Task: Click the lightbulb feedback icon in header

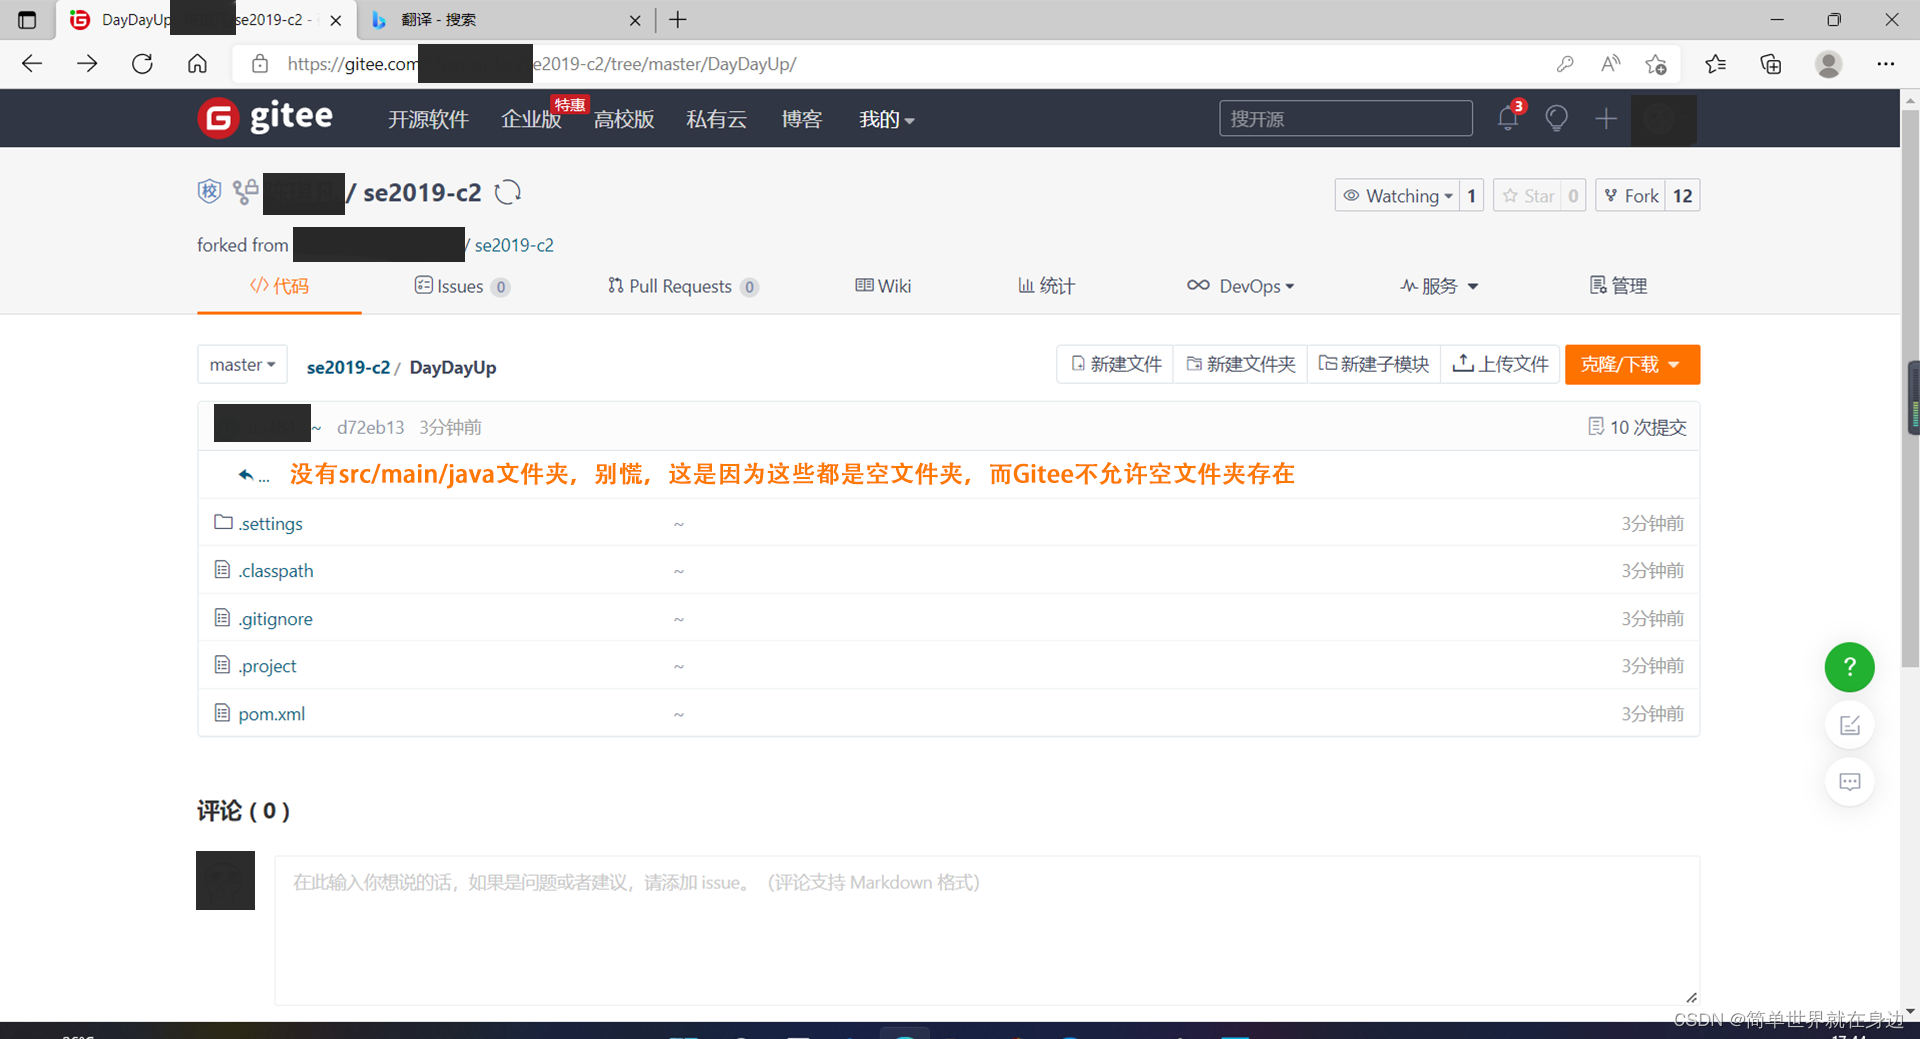Action: [x=1556, y=118]
